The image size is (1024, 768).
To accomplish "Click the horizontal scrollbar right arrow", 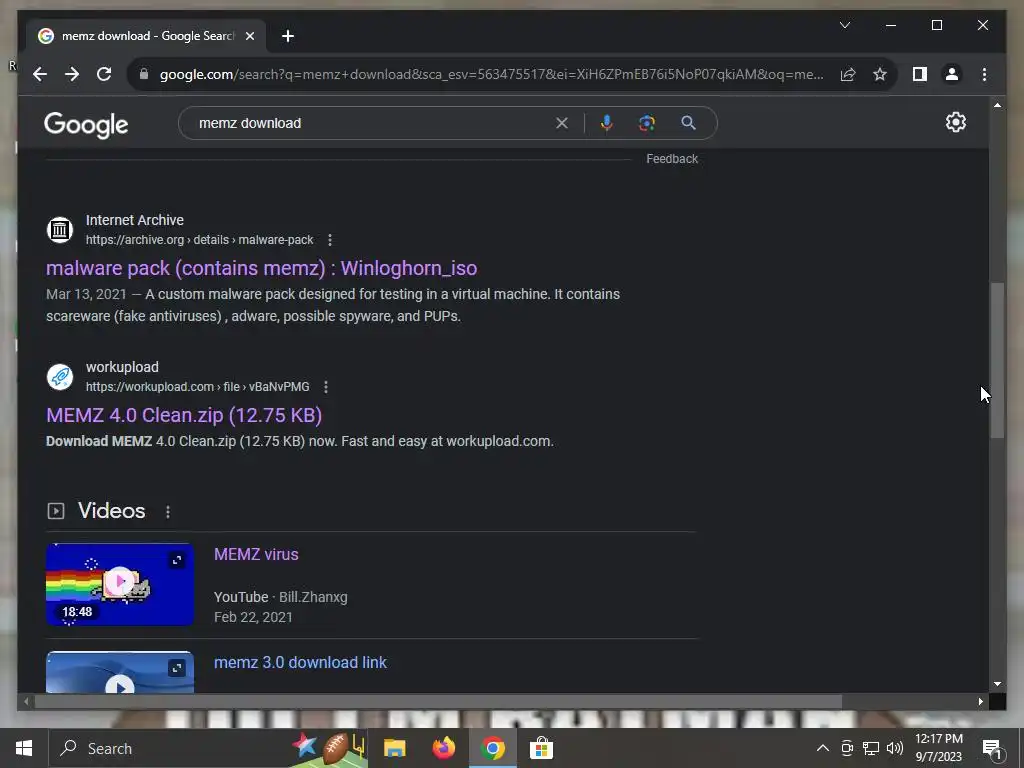I will [980, 701].
